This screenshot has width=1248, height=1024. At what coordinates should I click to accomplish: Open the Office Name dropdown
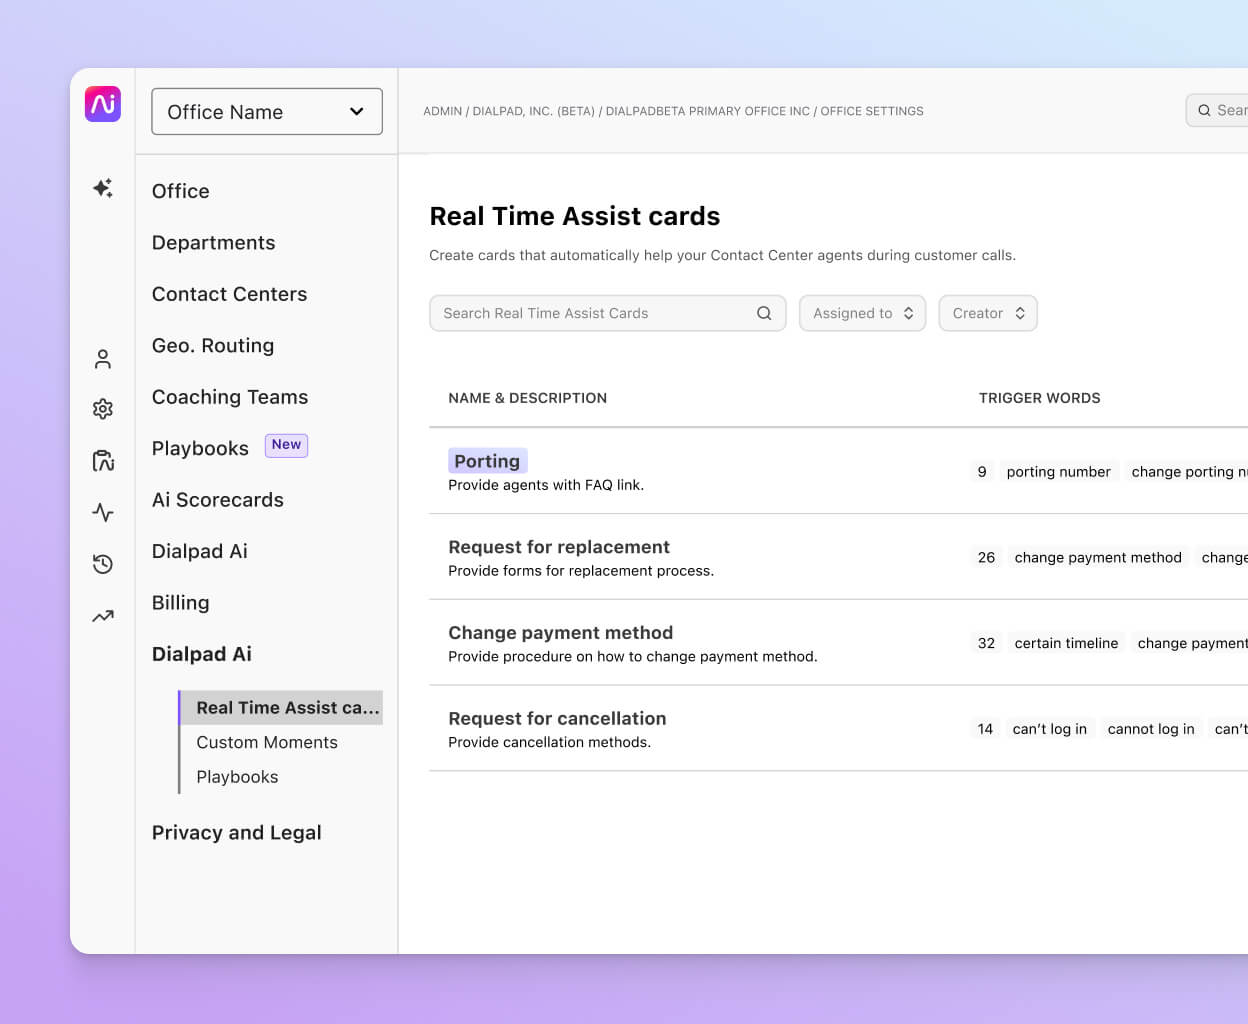266,112
